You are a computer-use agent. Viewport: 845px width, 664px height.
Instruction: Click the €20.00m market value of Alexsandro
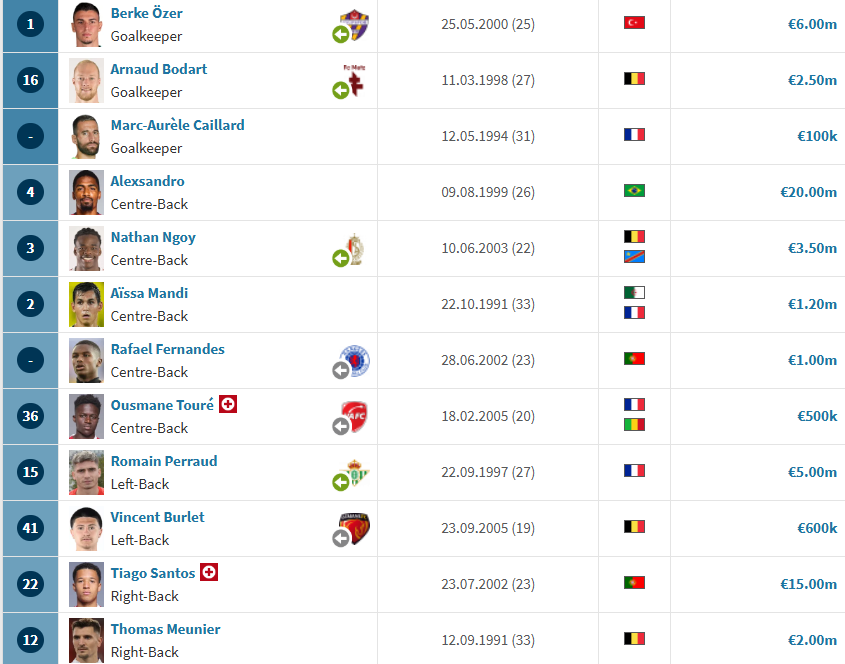(x=808, y=192)
